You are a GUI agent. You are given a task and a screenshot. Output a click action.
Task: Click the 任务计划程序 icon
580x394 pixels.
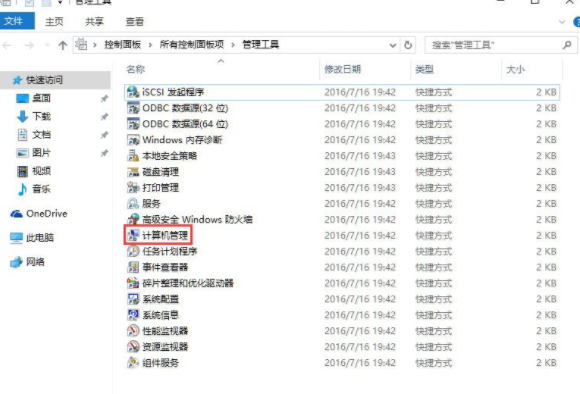(x=133, y=251)
